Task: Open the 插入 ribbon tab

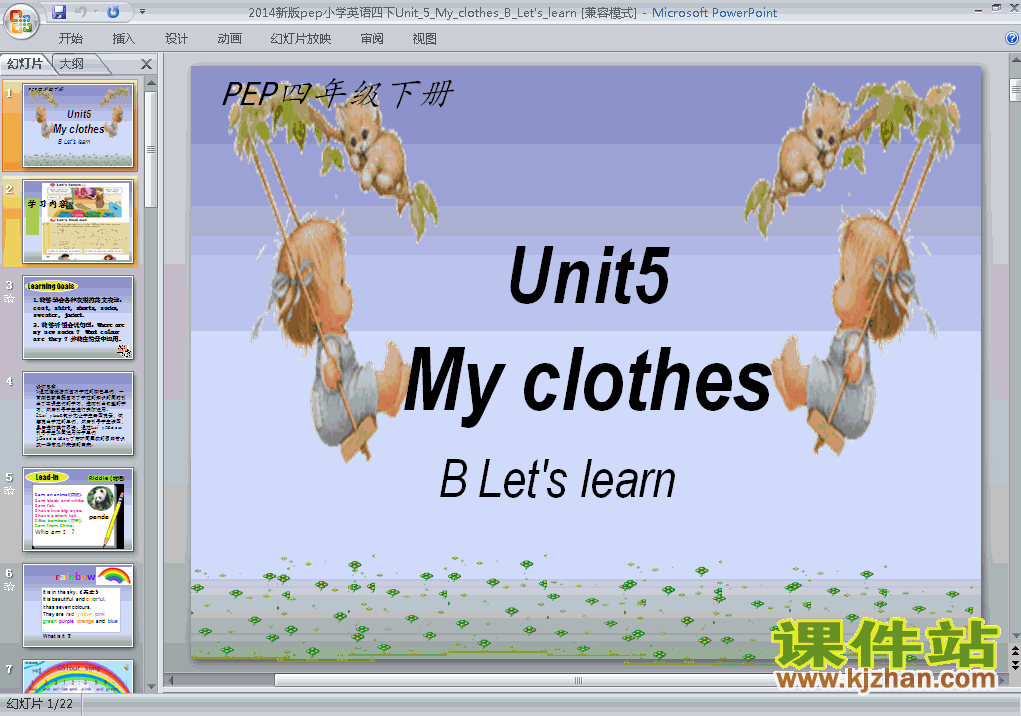Action: tap(124, 38)
